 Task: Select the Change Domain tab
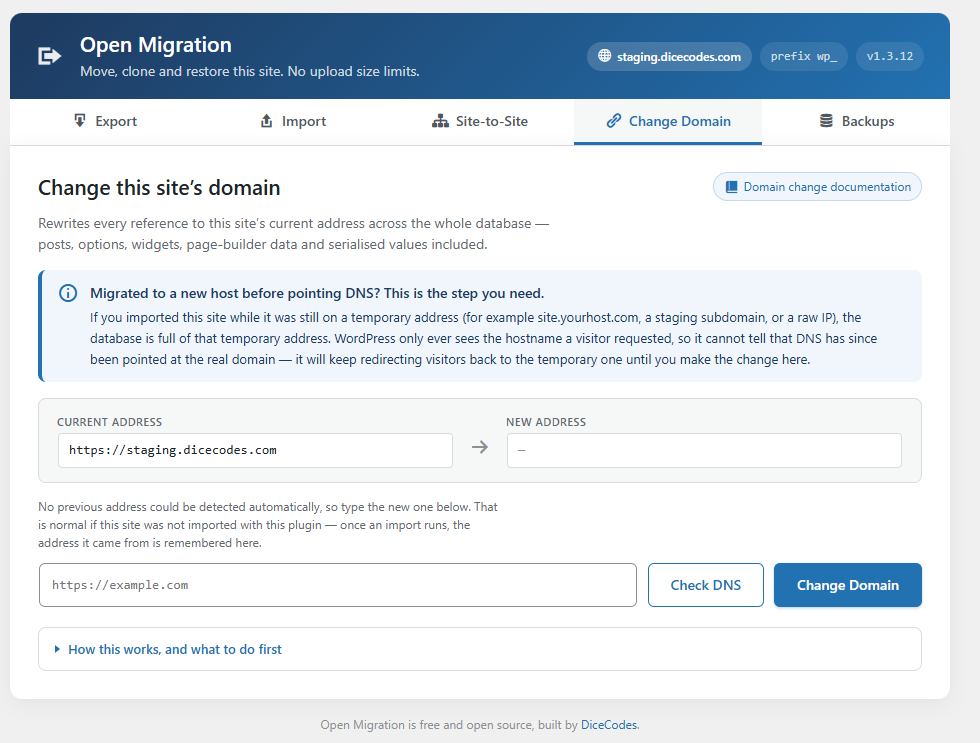668,121
